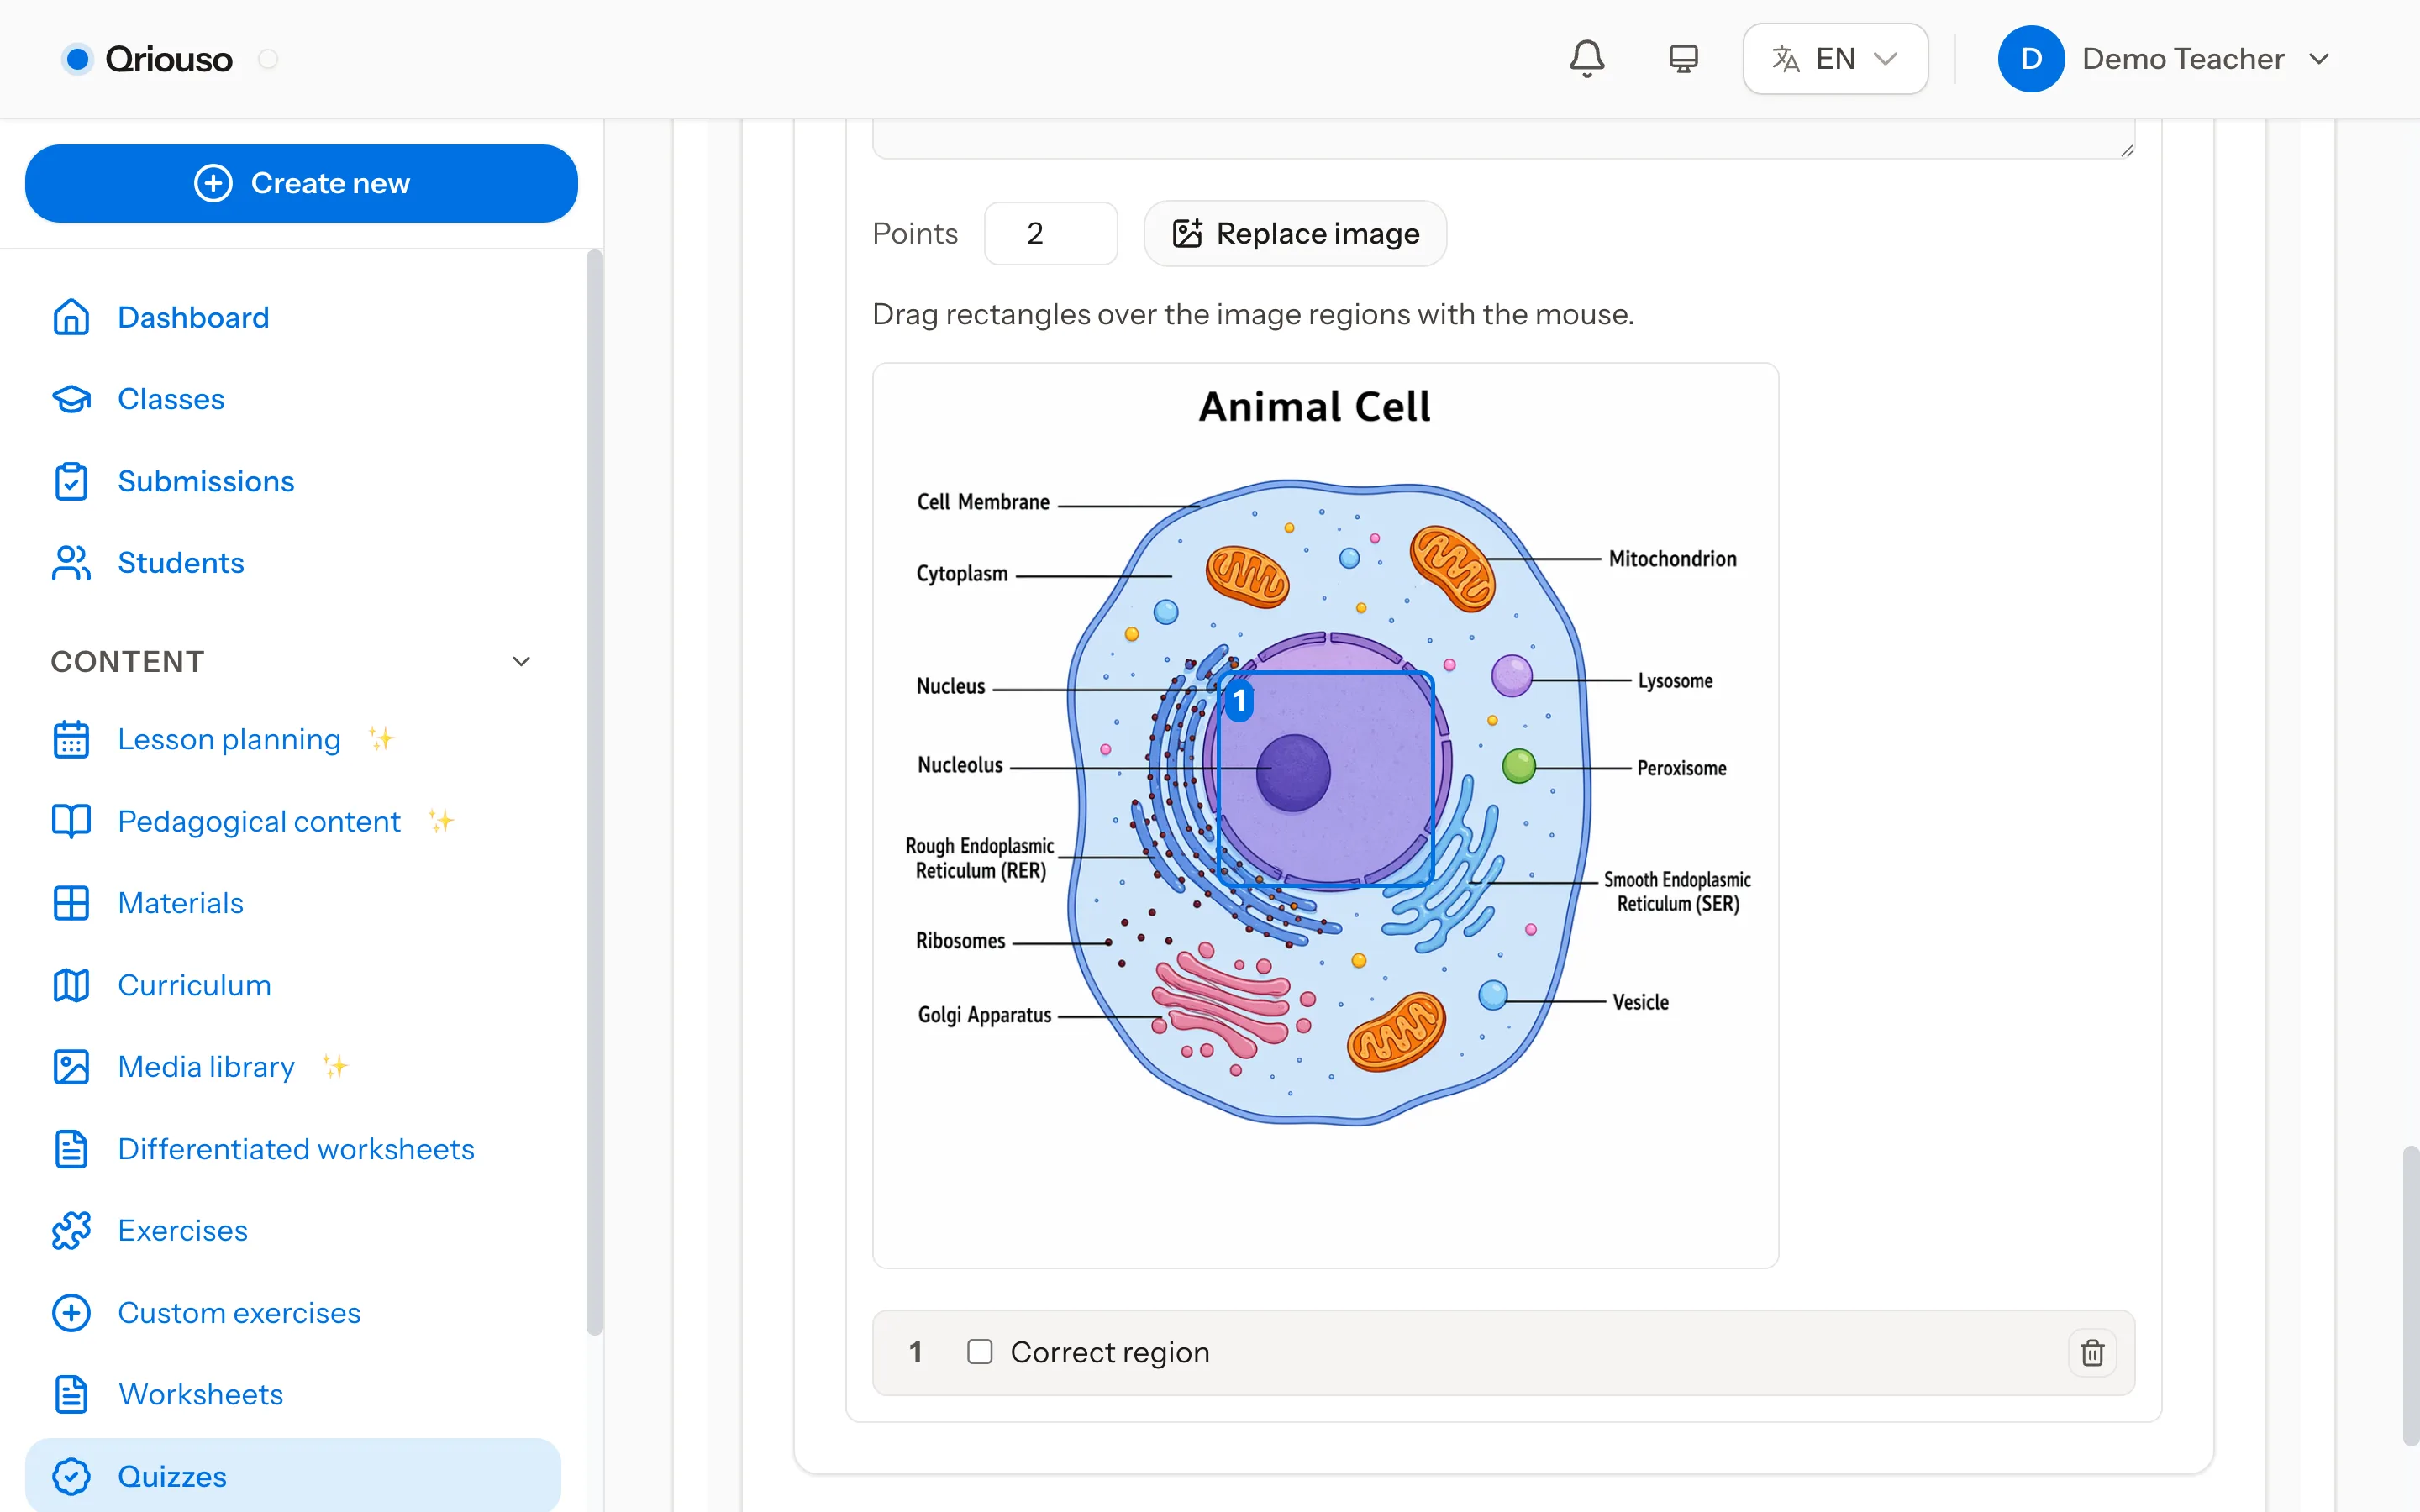
Task: Click the page vertical scrollbar
Action: (x=2411, y=1295)
